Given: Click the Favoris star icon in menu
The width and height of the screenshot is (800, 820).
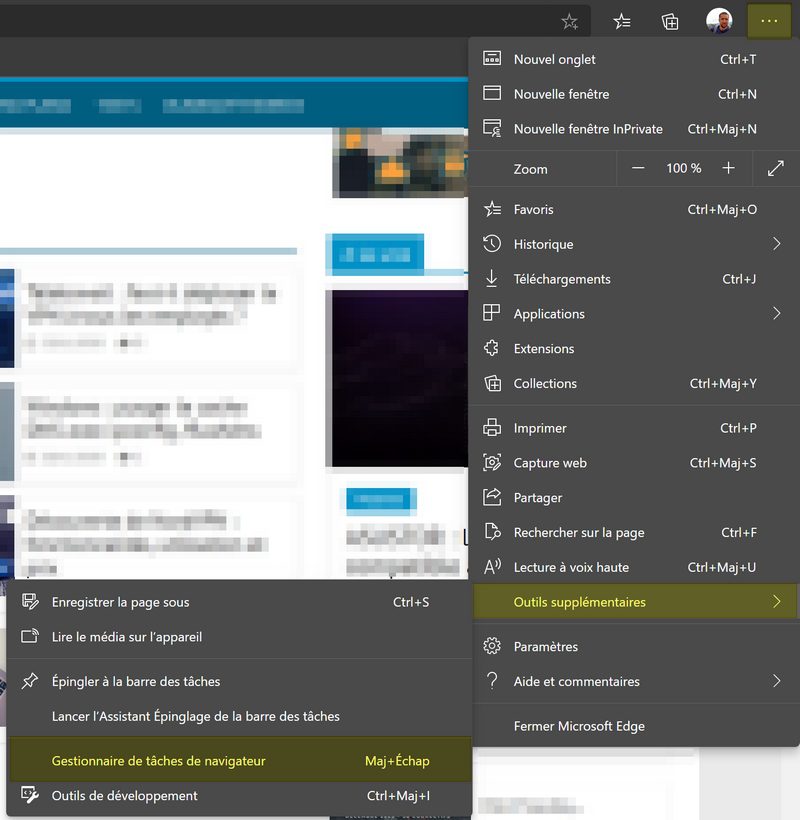Looking at the screenshot, I should tap(492, 209).
